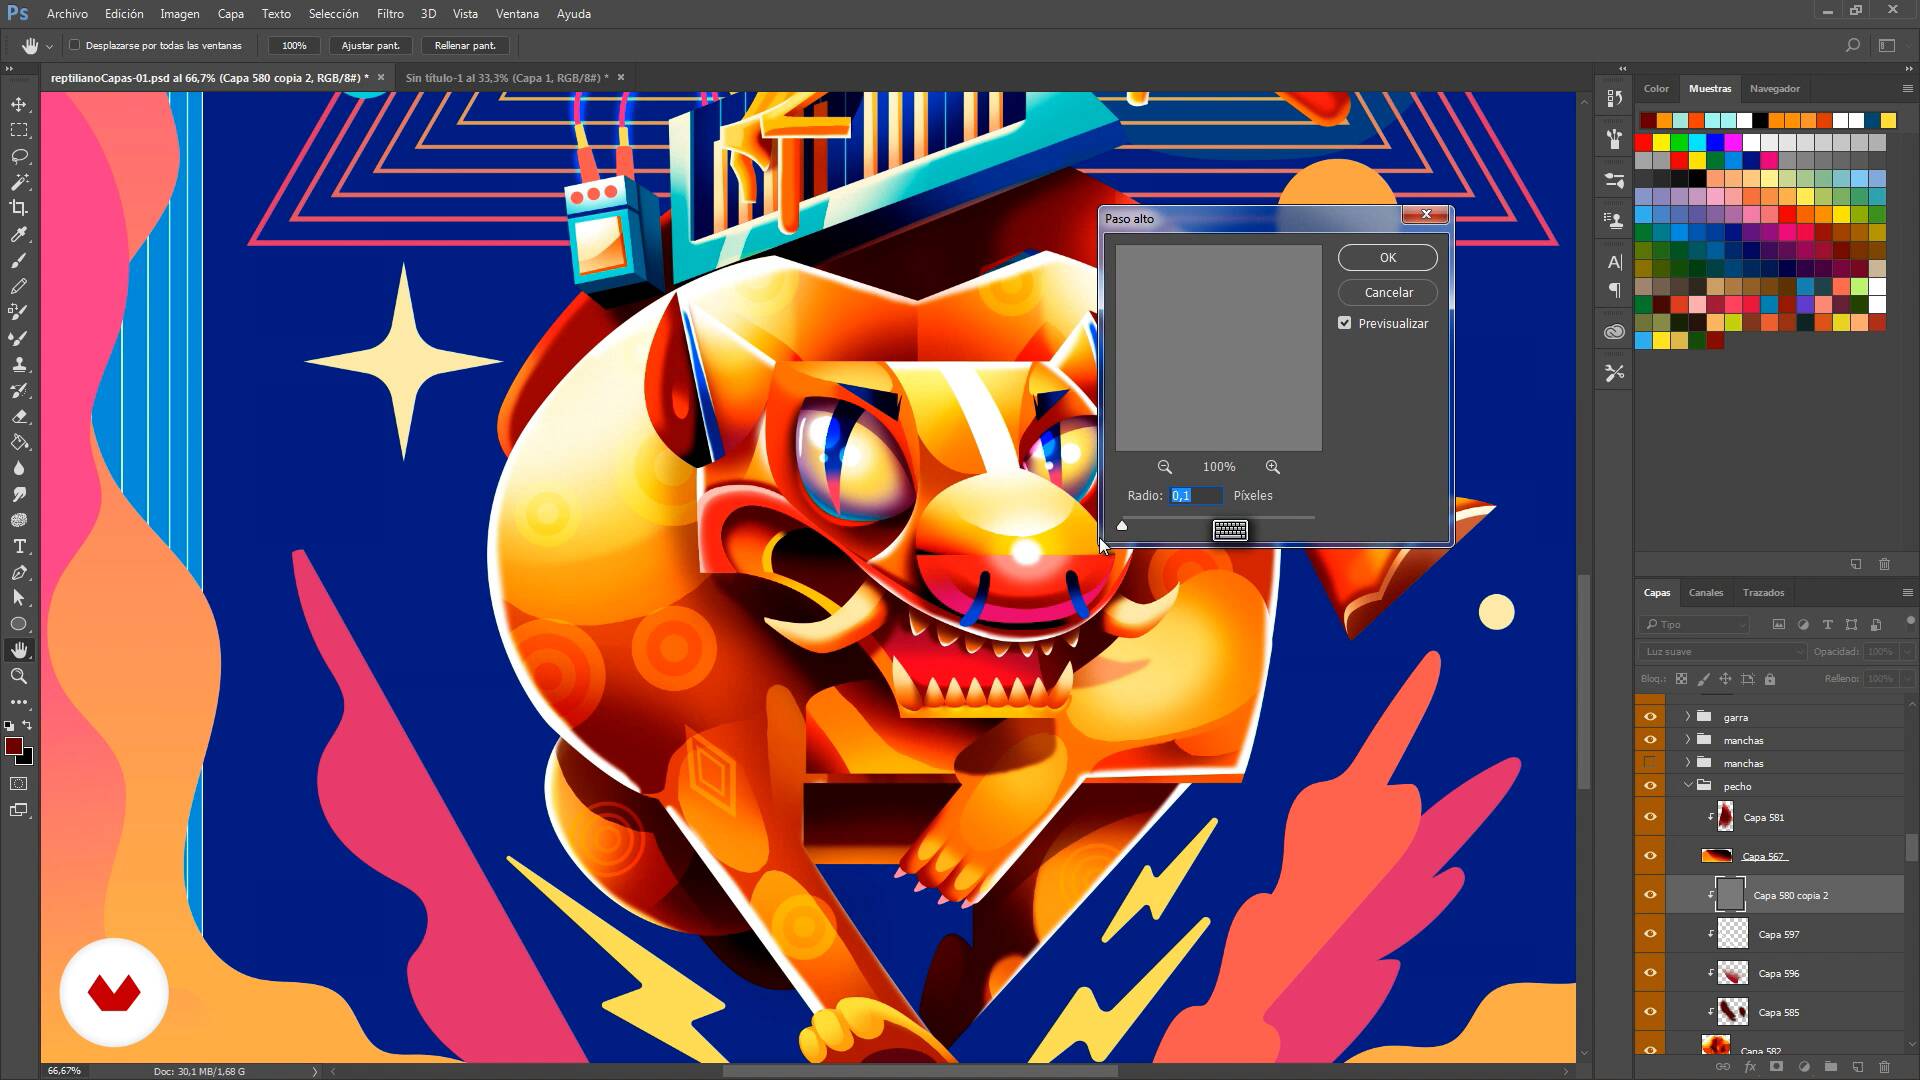Select the Magic Wand tool

(x=19, y=182)
